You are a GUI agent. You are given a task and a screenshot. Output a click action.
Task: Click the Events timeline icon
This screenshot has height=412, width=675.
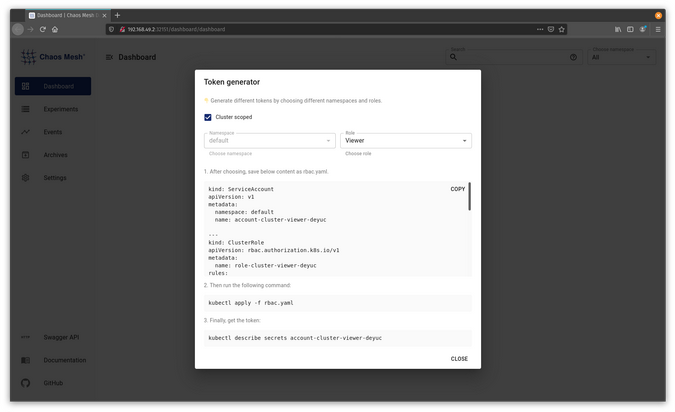[x=25, y=132]
